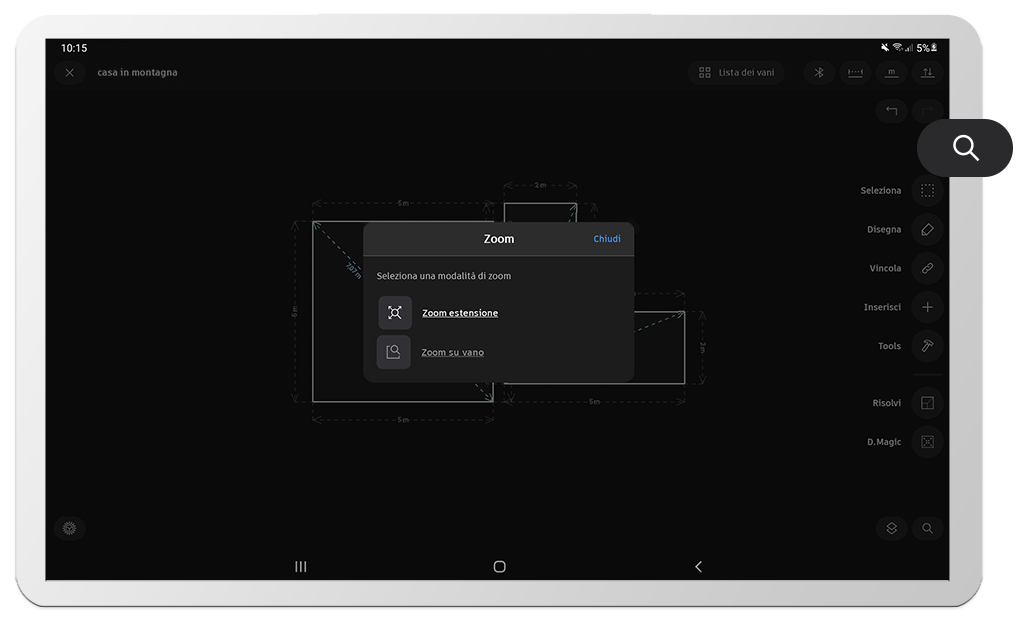Select the Seleziona marquee tool
Screen dimensions: 1024x625
point(927,190)
